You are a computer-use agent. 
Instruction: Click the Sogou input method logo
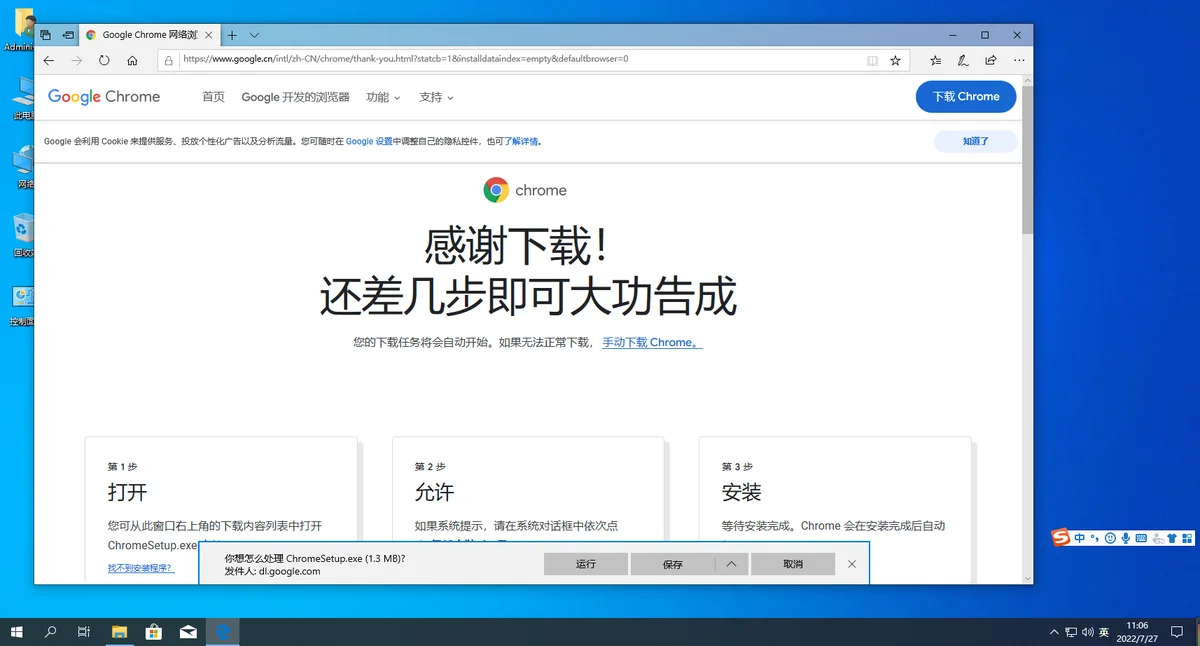(x=1061, y=538)
